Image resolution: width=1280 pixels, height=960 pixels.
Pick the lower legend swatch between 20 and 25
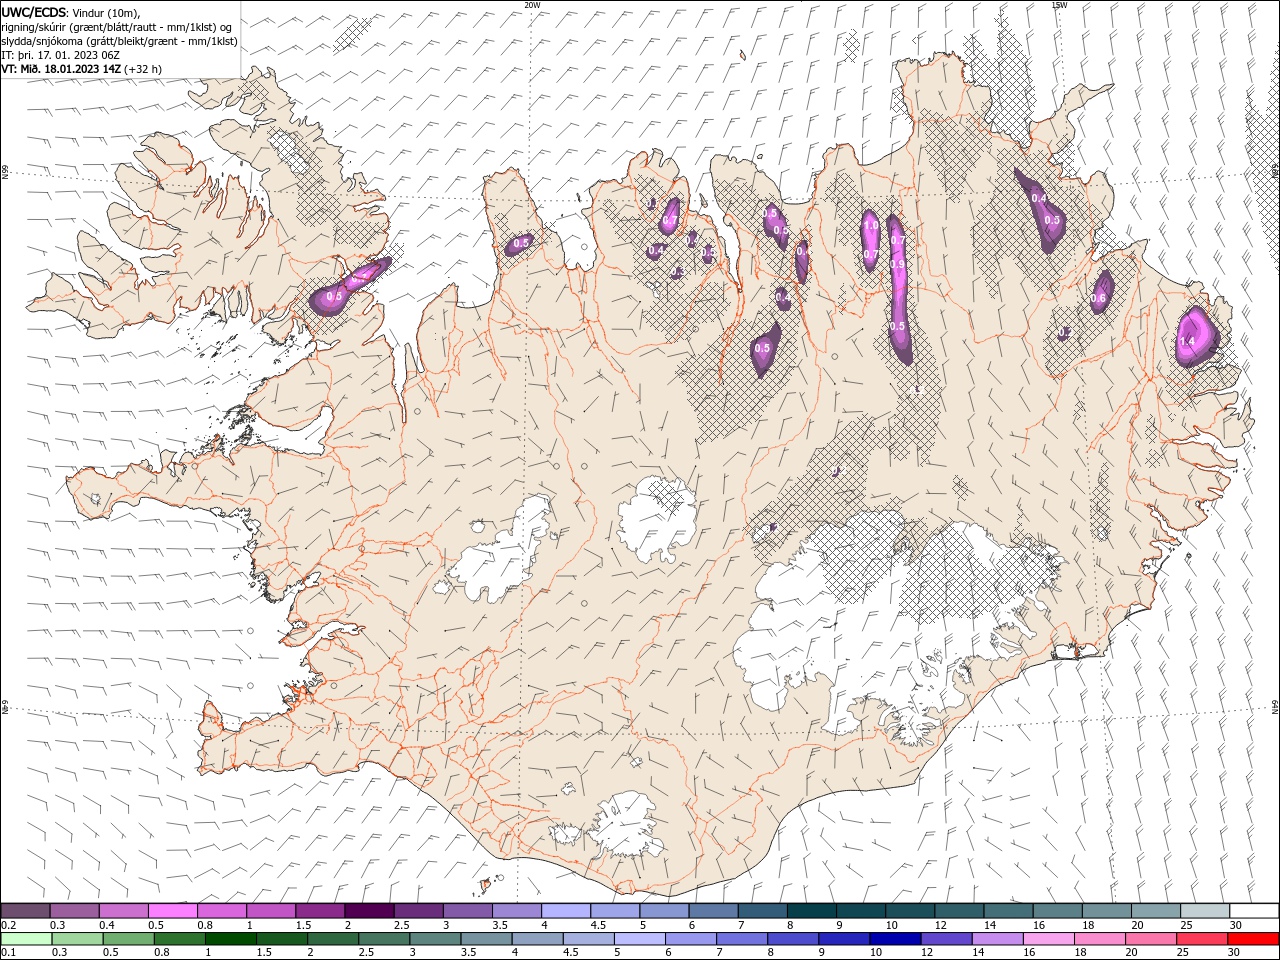(x=1151, y=939)
